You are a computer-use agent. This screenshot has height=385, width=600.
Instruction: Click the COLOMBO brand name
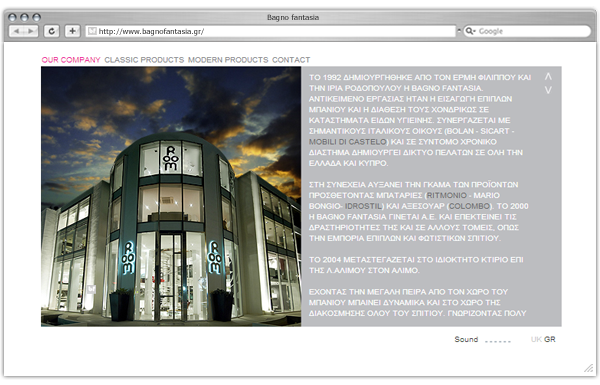(470, 206)
